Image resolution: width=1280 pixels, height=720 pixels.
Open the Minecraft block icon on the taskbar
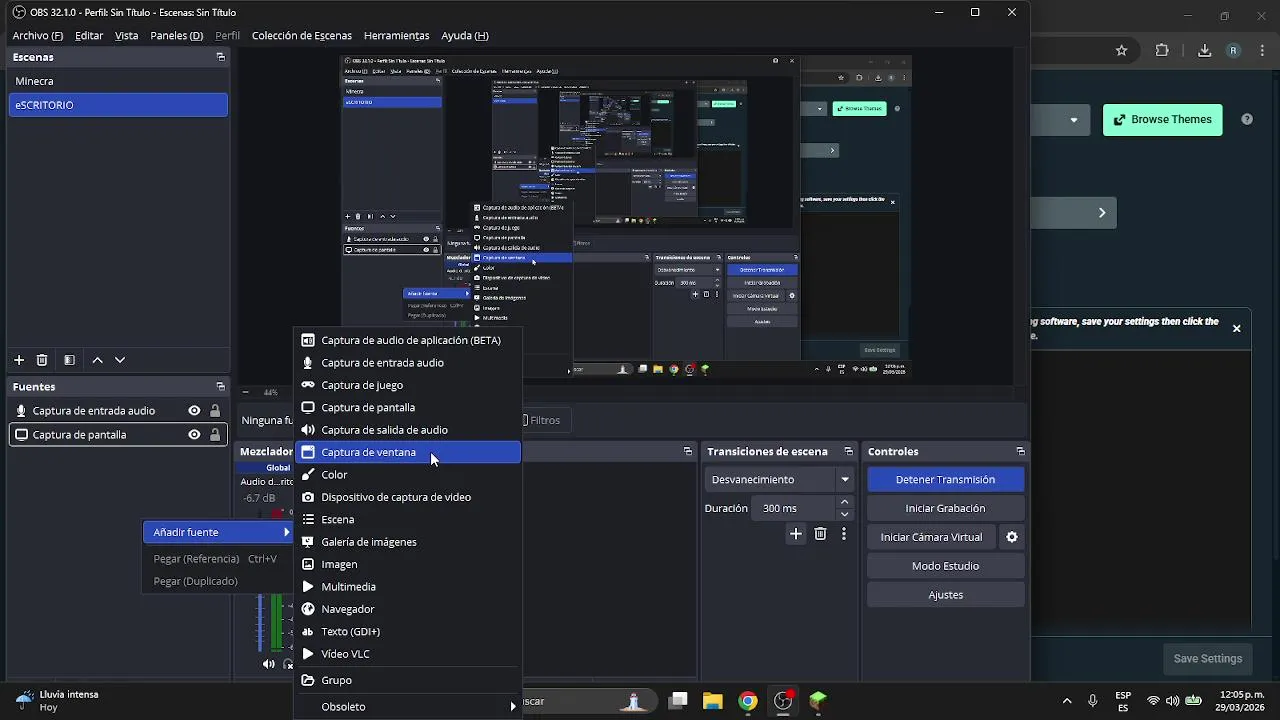click(x=818, y=701)
